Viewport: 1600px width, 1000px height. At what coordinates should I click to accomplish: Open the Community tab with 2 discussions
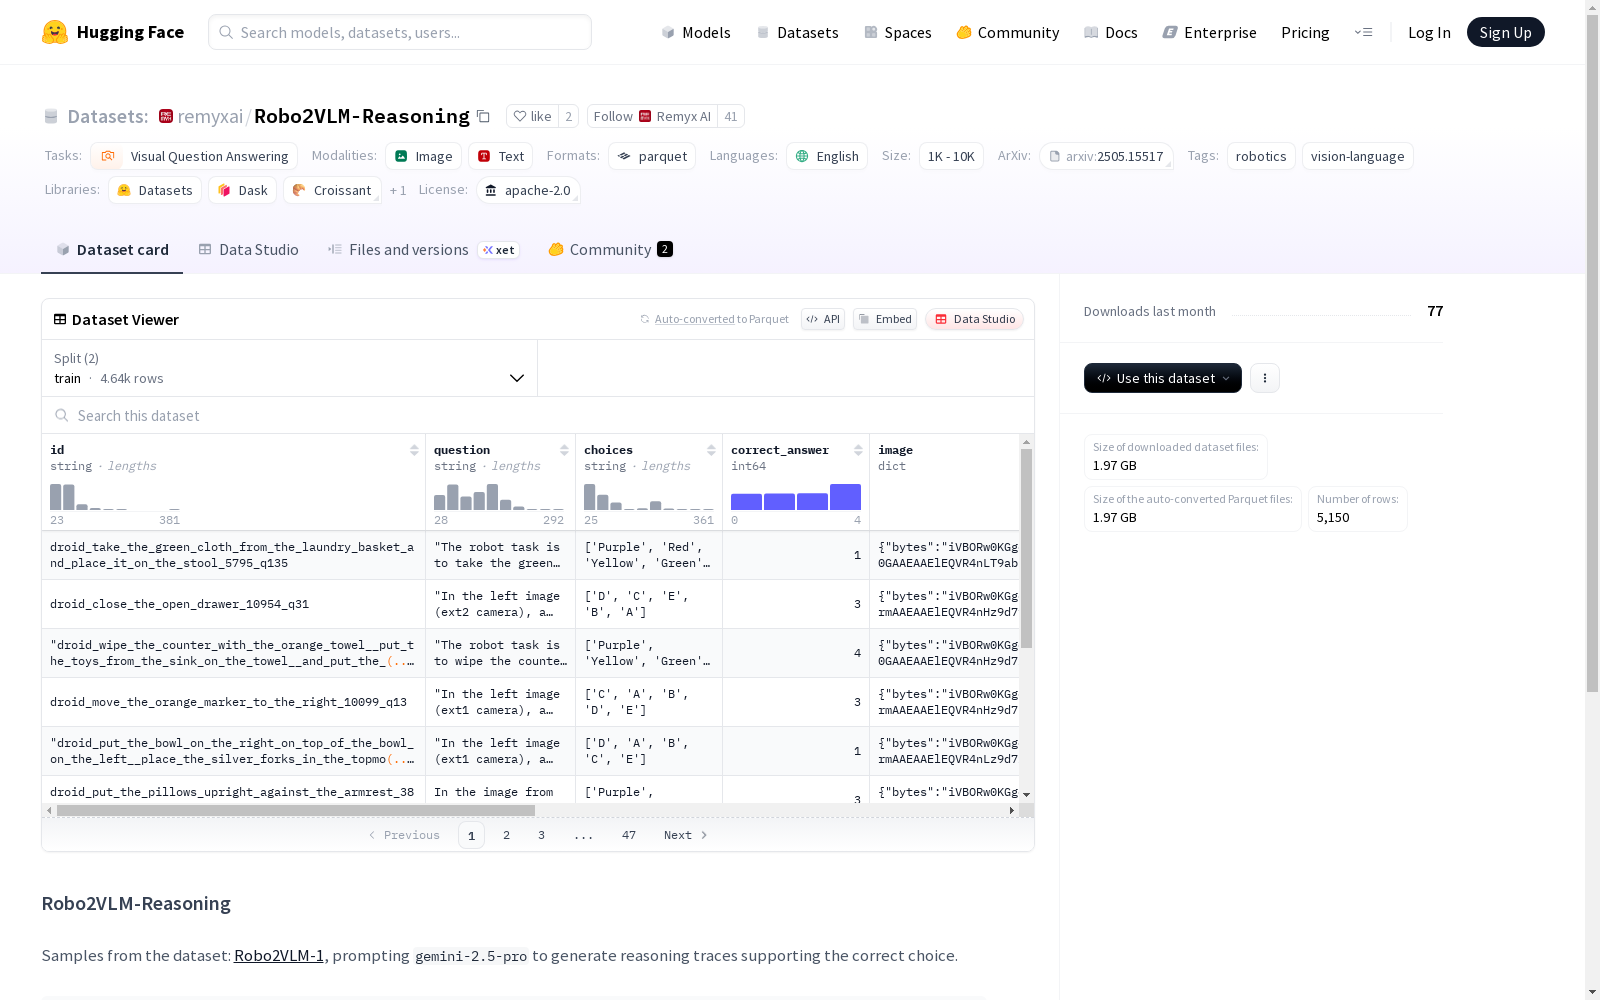point(610,249)
